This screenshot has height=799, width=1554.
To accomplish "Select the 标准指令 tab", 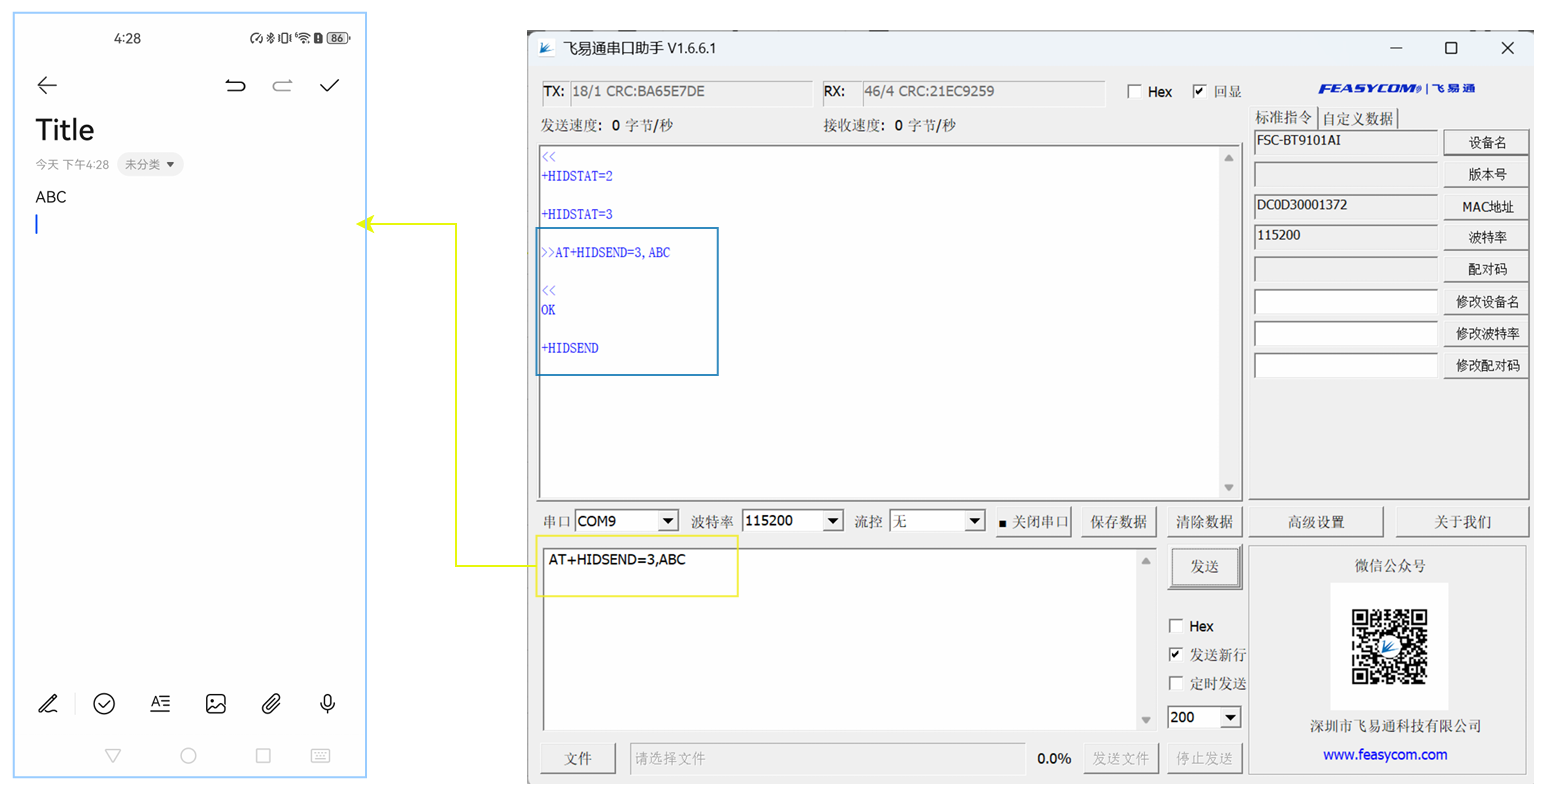I will (x=1284, y=118).
